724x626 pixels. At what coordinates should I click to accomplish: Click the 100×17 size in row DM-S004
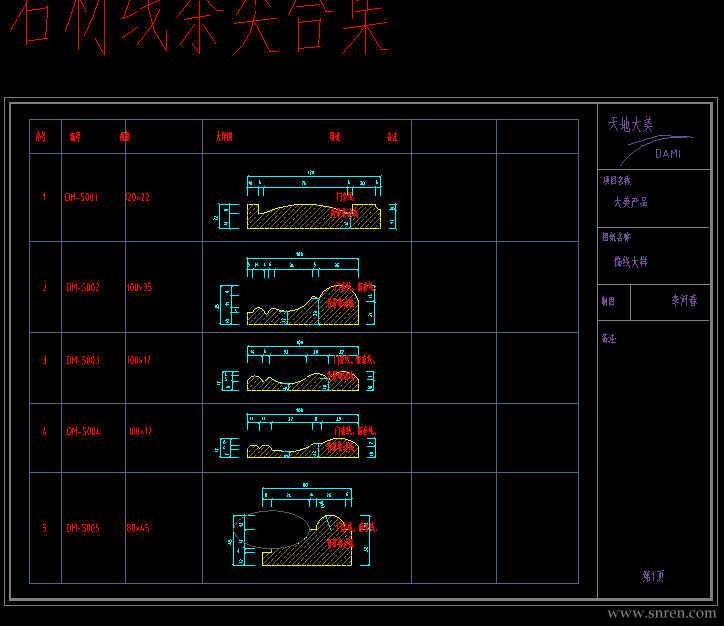coord(140,431)
